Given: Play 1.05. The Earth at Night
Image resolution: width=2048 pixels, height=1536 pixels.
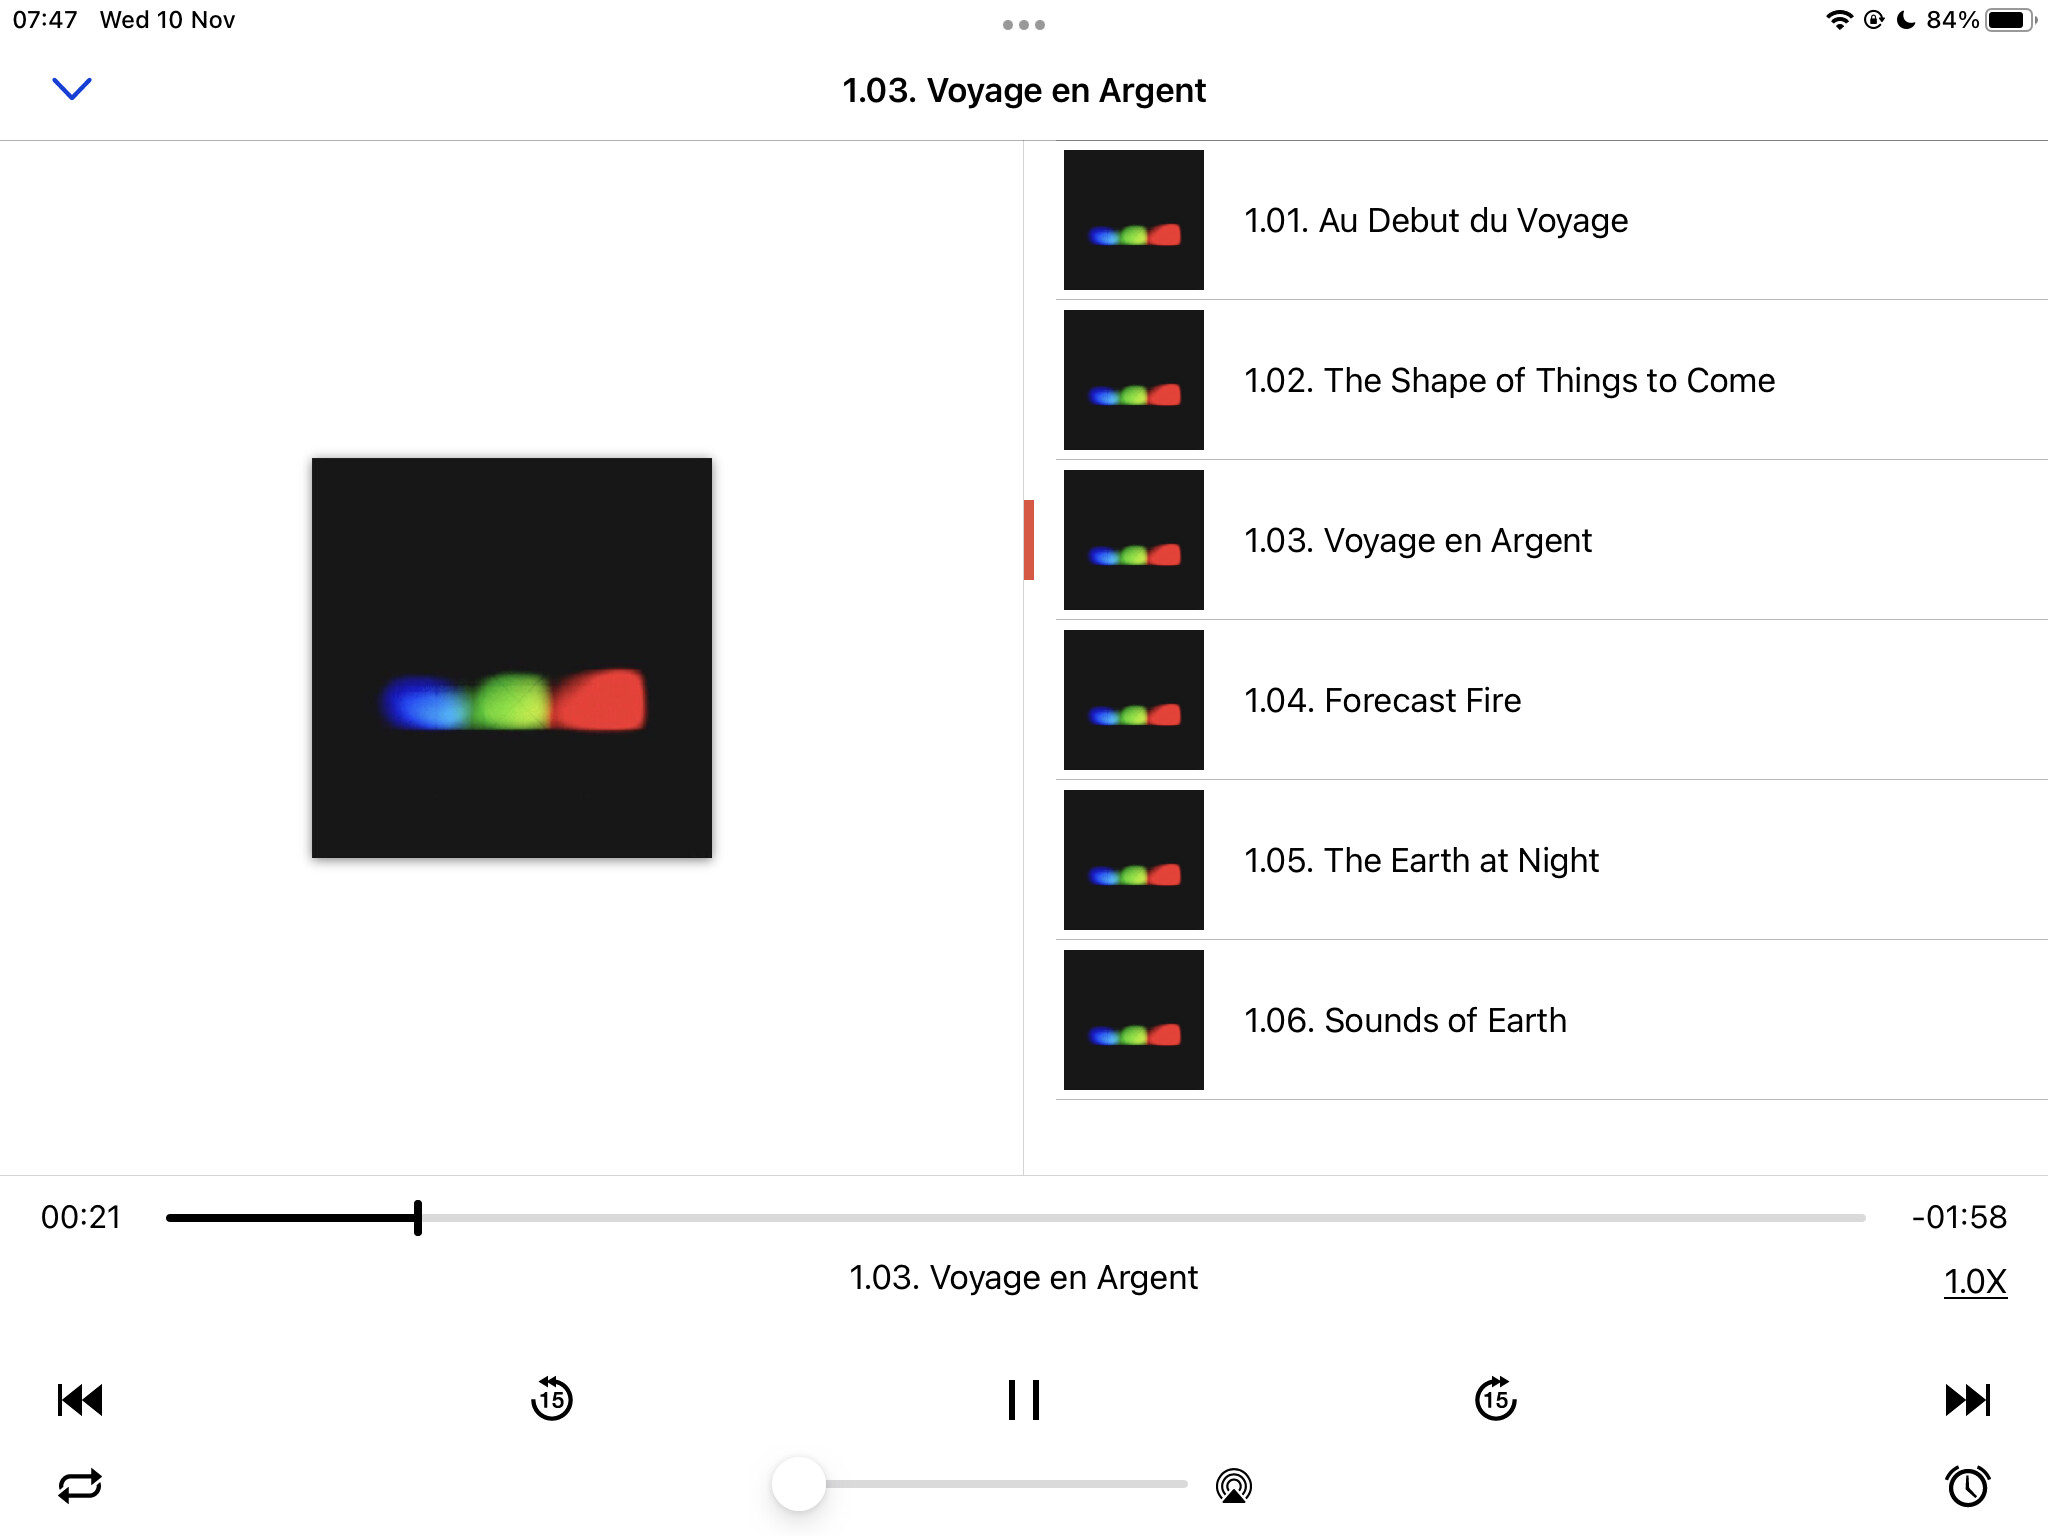Looking at the screenshot, I should tap(1552, 860).
